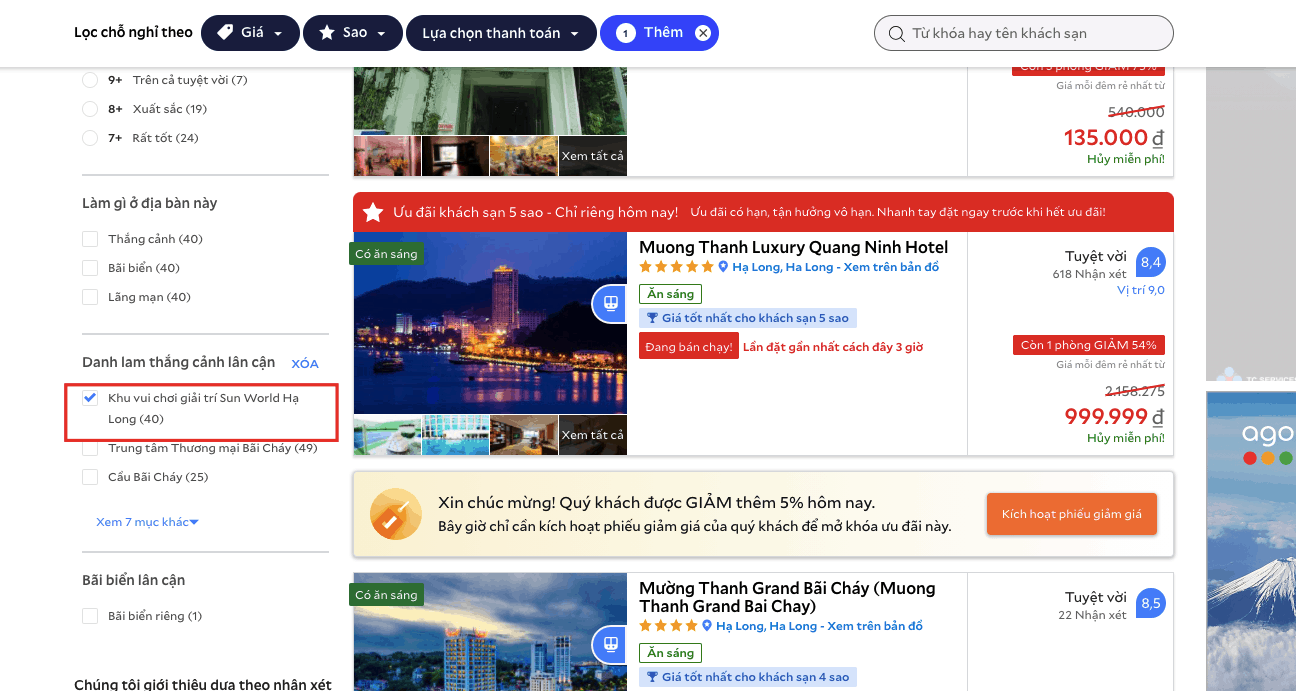Image resolution: width=1296 pixels, height=691 pixels.
Task: Open the Thêm filters pill
Action: click(659, 33)
